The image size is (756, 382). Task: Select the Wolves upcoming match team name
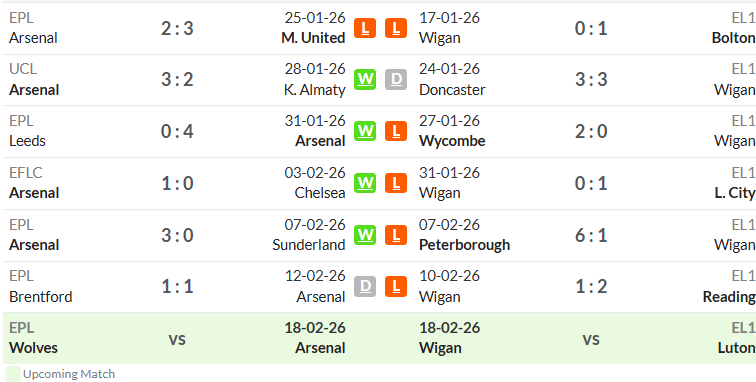click(33, 348)
